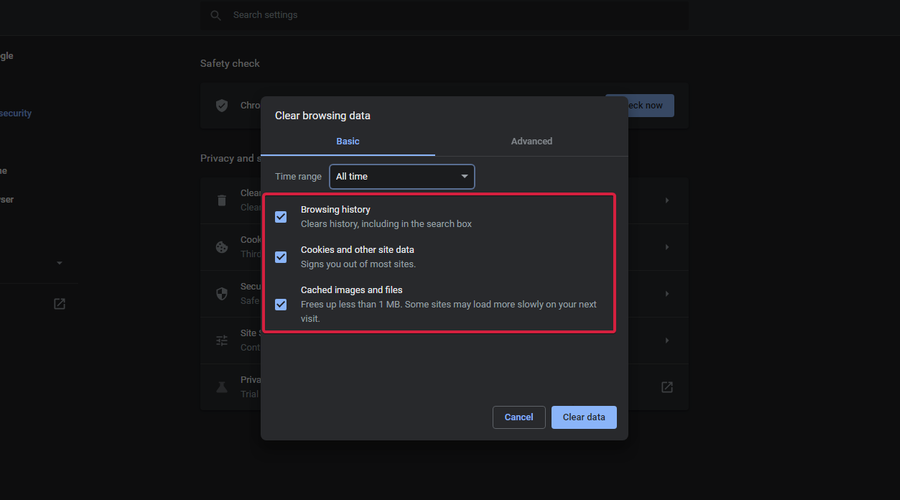
Task: Click the Privacy Sandbox flask icon
Action: click(222, 386)
